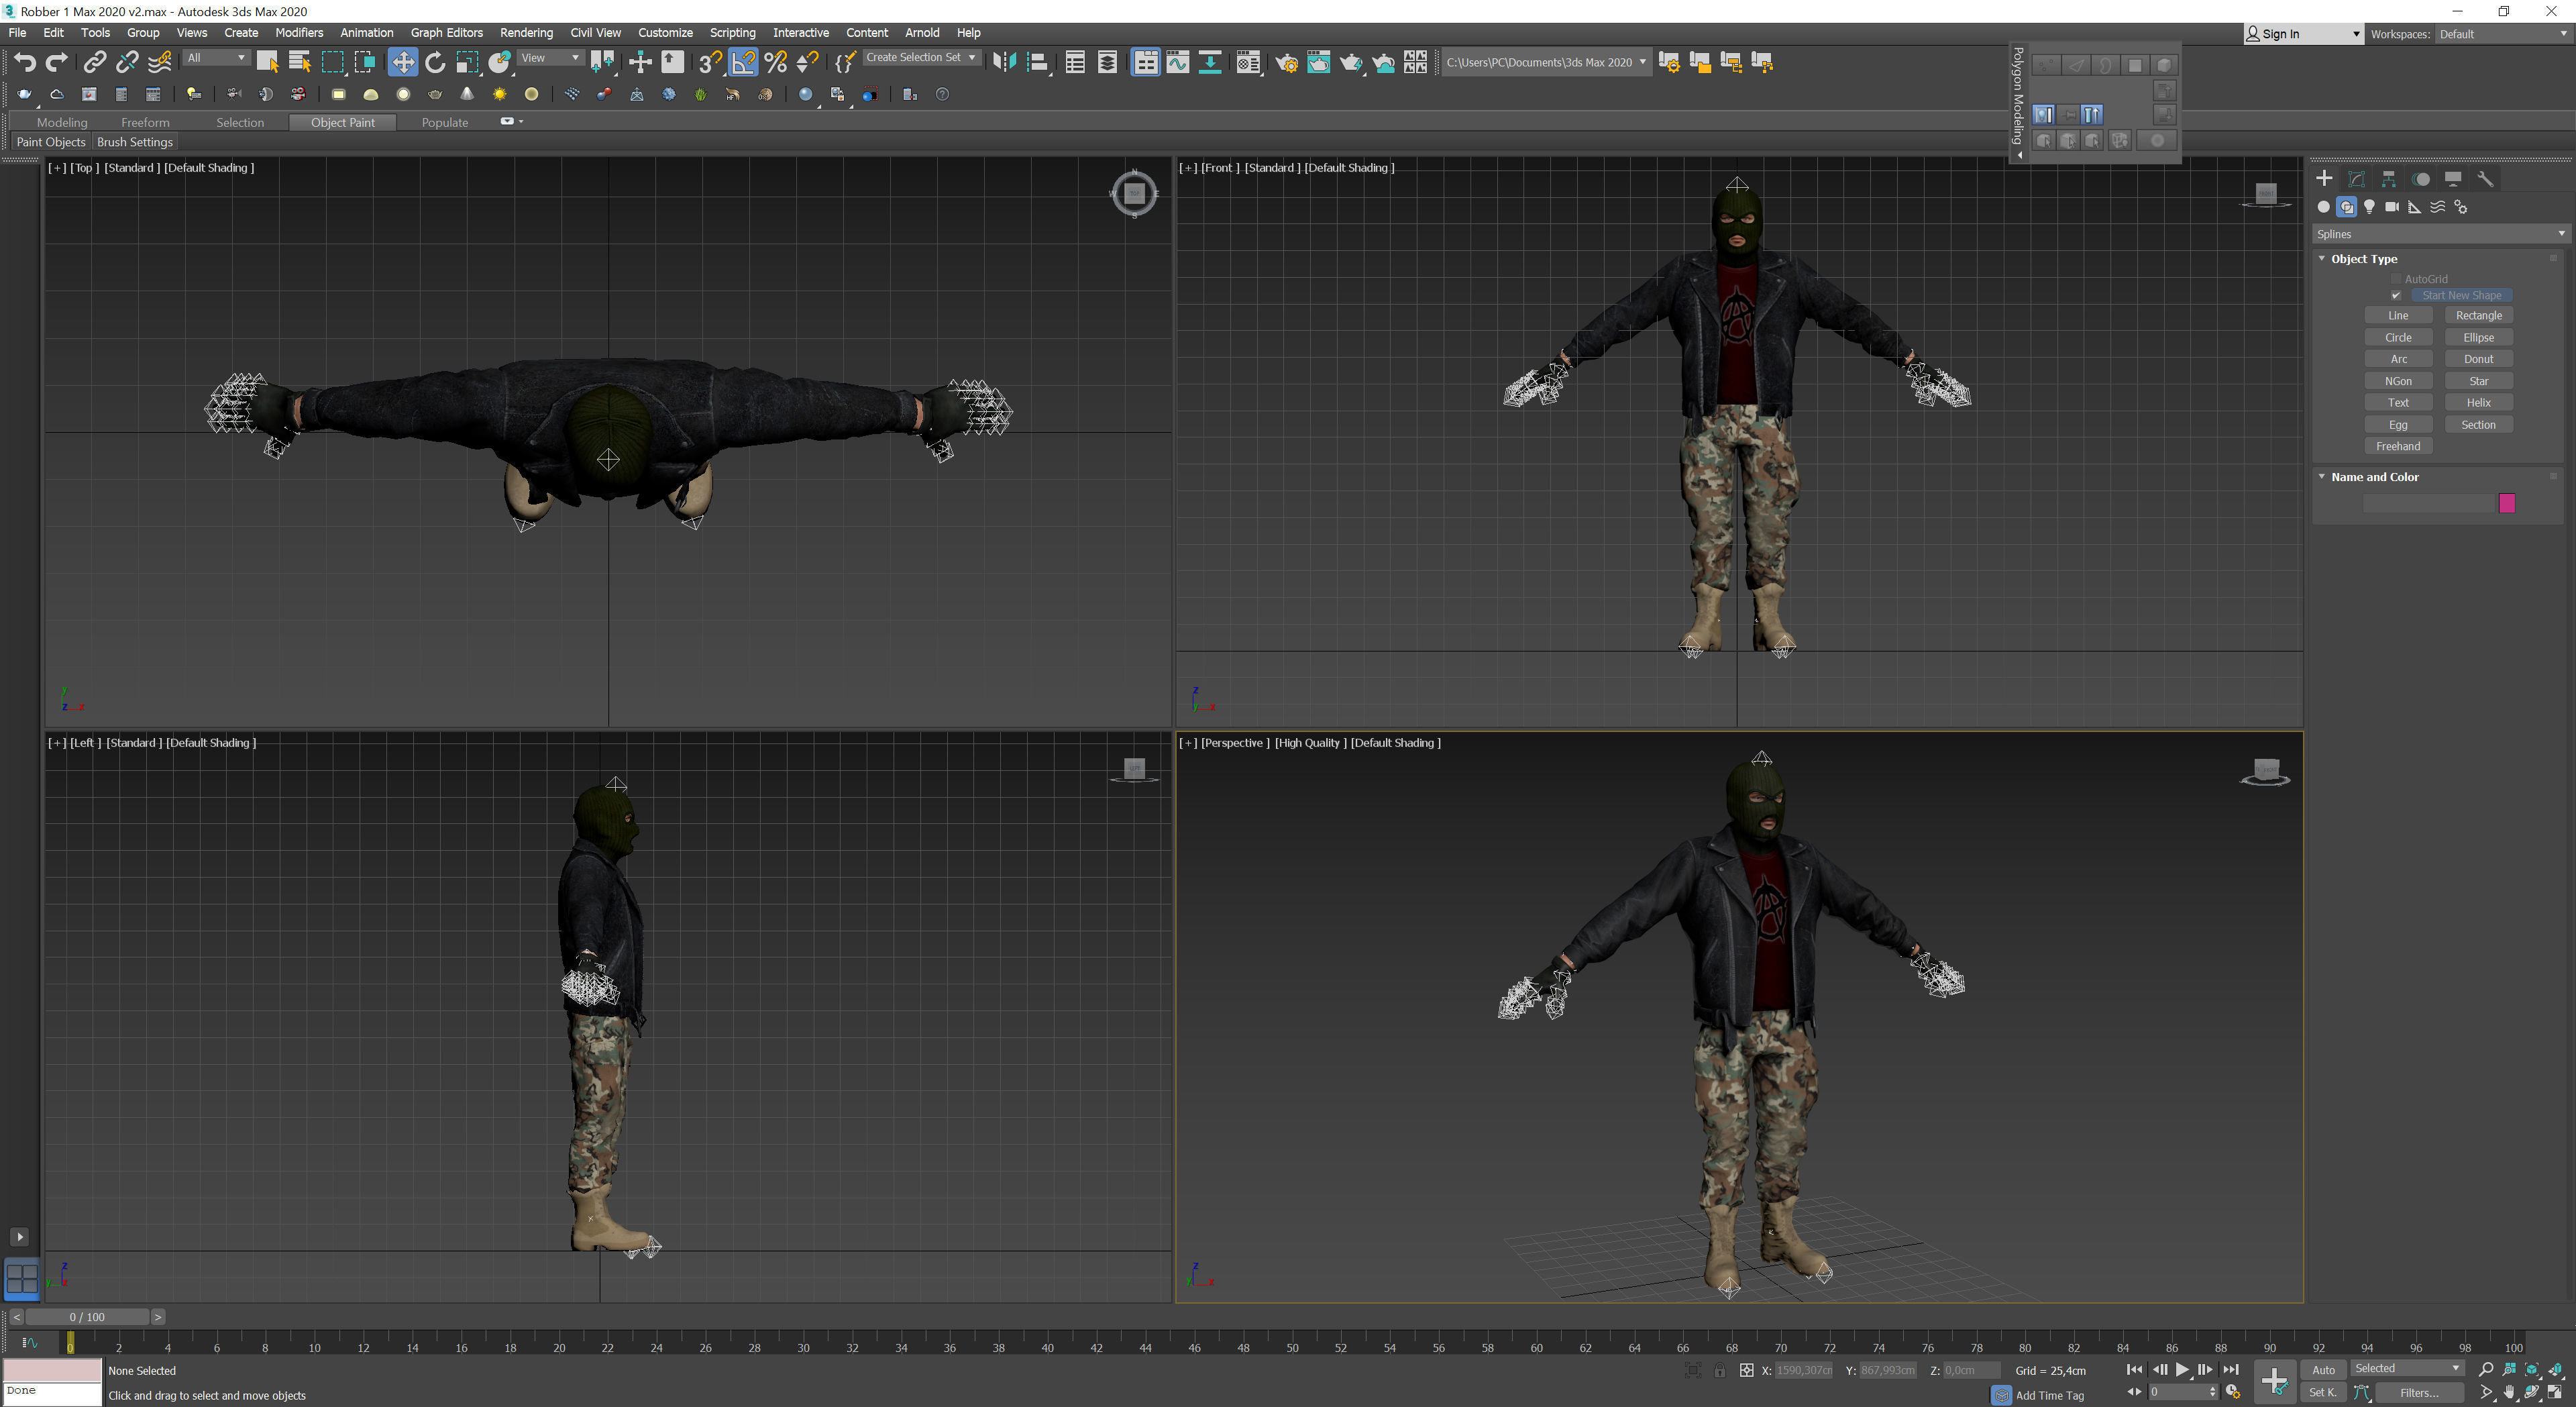The image size is (2576, 1407).
Task: Select Geometry category in Create panel
Action: point(2323,207)
